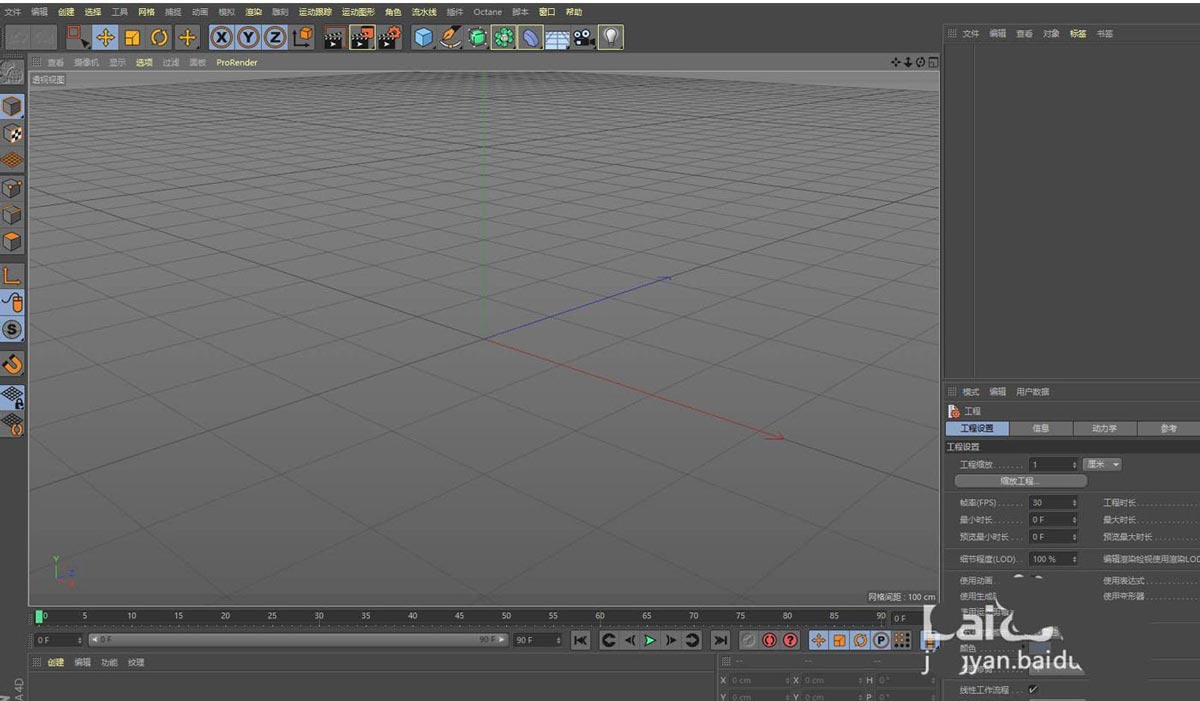Render to Picture Viewer
Viewport: 1200px width, 701px height.
362,38
